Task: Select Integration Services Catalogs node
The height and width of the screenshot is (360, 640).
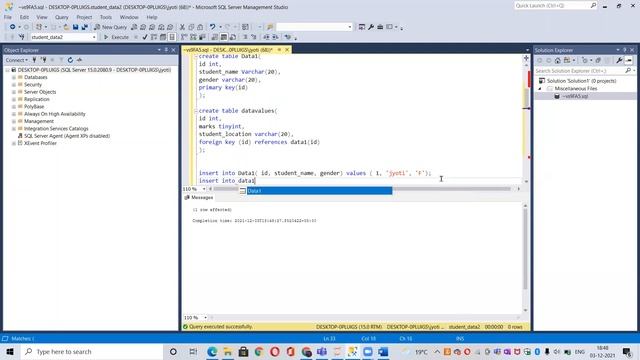Action: click(56, 129)
